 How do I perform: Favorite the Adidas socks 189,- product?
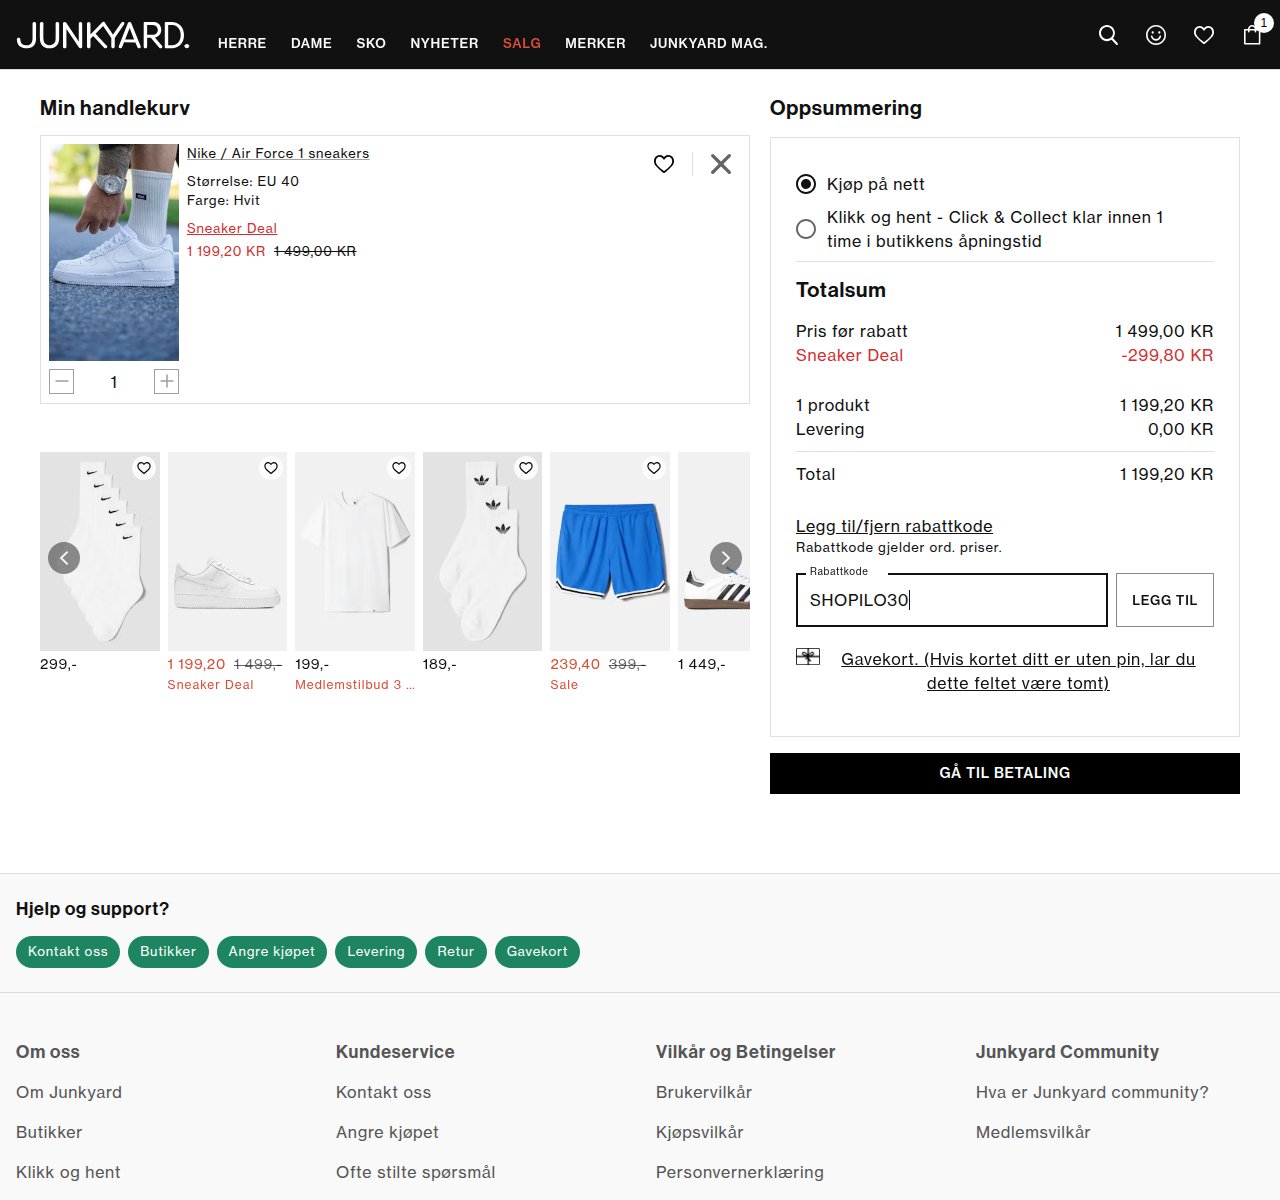526,468
